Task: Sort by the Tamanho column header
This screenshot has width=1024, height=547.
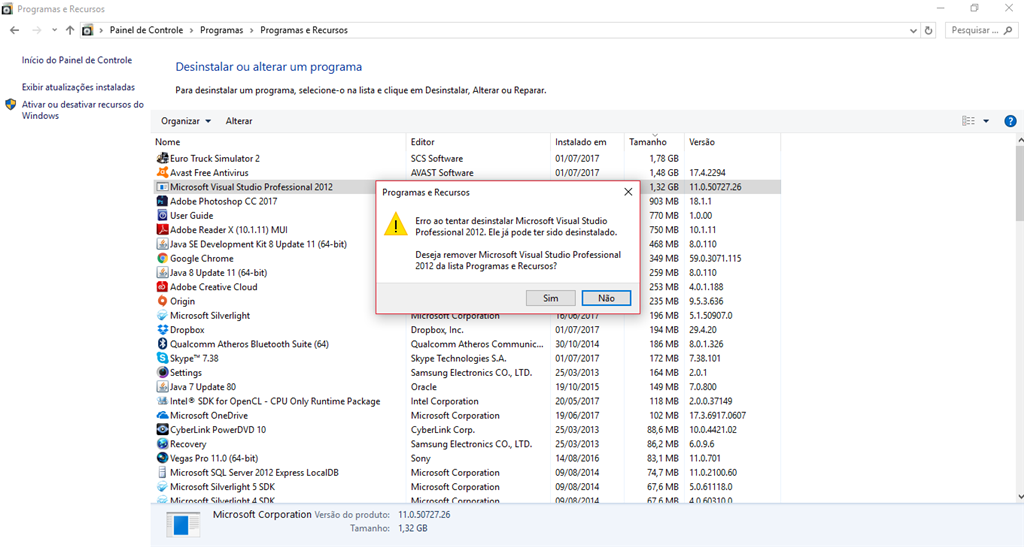Action: [x=654, y=142]
